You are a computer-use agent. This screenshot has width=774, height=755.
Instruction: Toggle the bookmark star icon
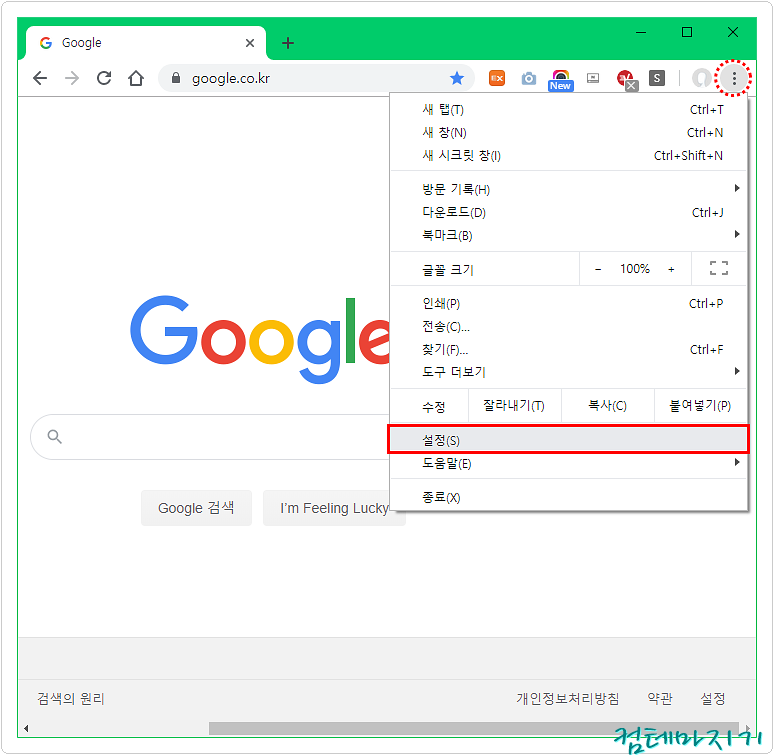pyautogui.click(x=457, y=78)
